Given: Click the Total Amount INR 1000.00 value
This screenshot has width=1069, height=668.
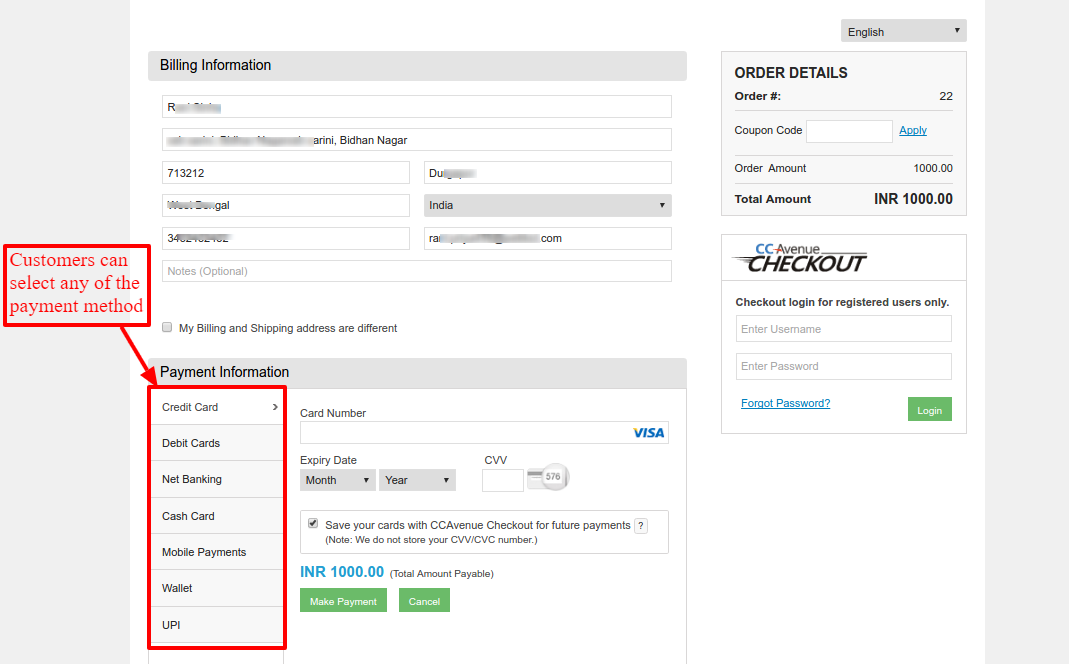Looking at the screenshot, I should pos(913,199).
